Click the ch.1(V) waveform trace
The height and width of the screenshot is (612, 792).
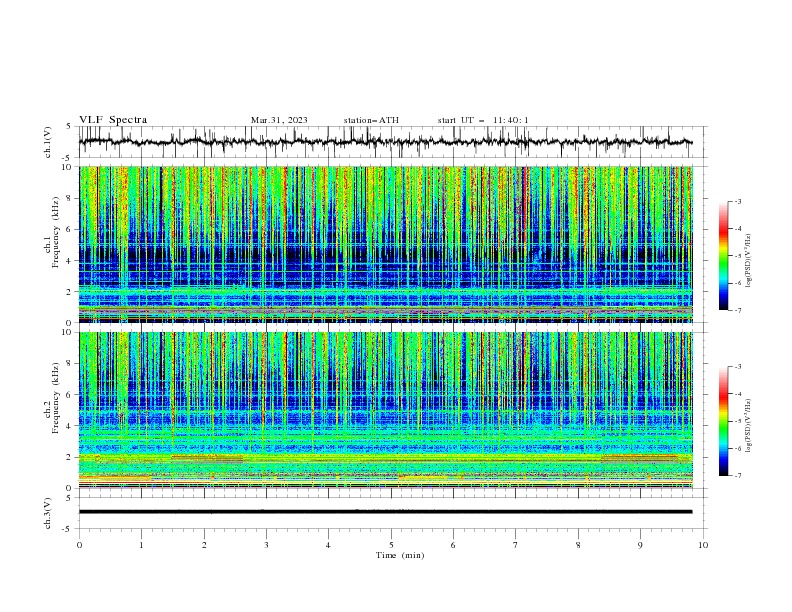pos(385,142)
